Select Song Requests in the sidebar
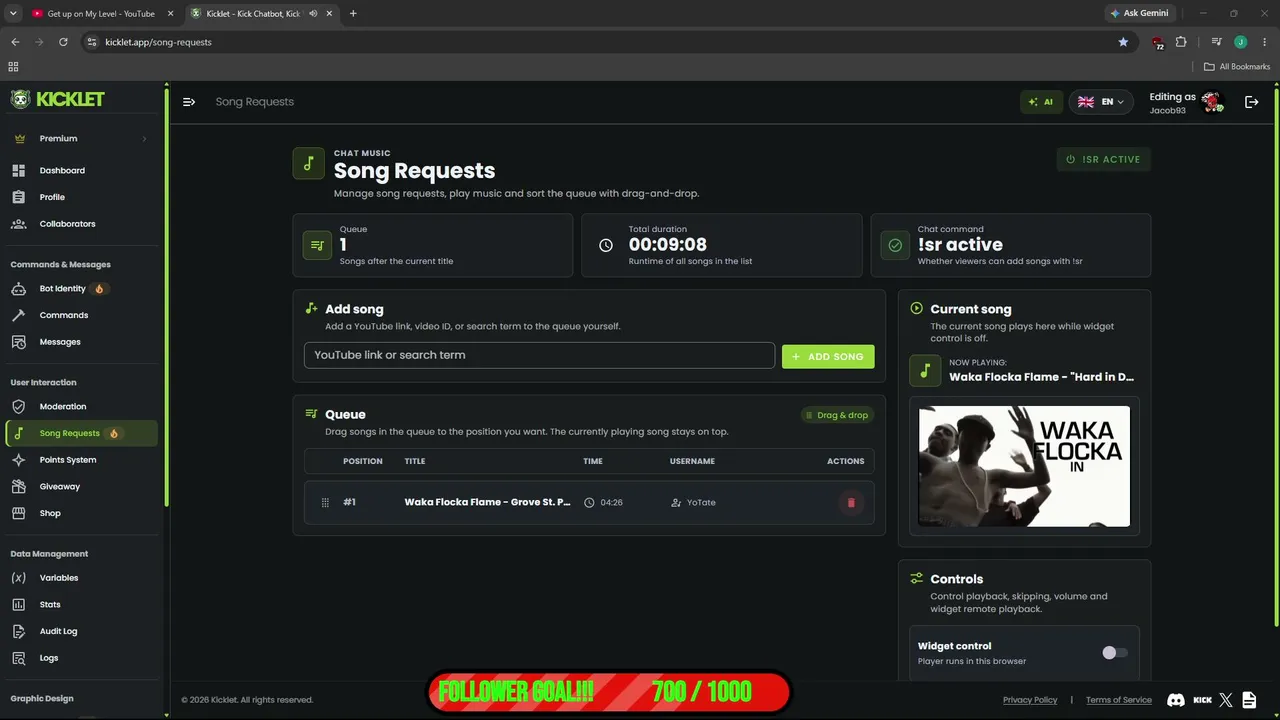1280x720 pixels. tap(81, 434)
